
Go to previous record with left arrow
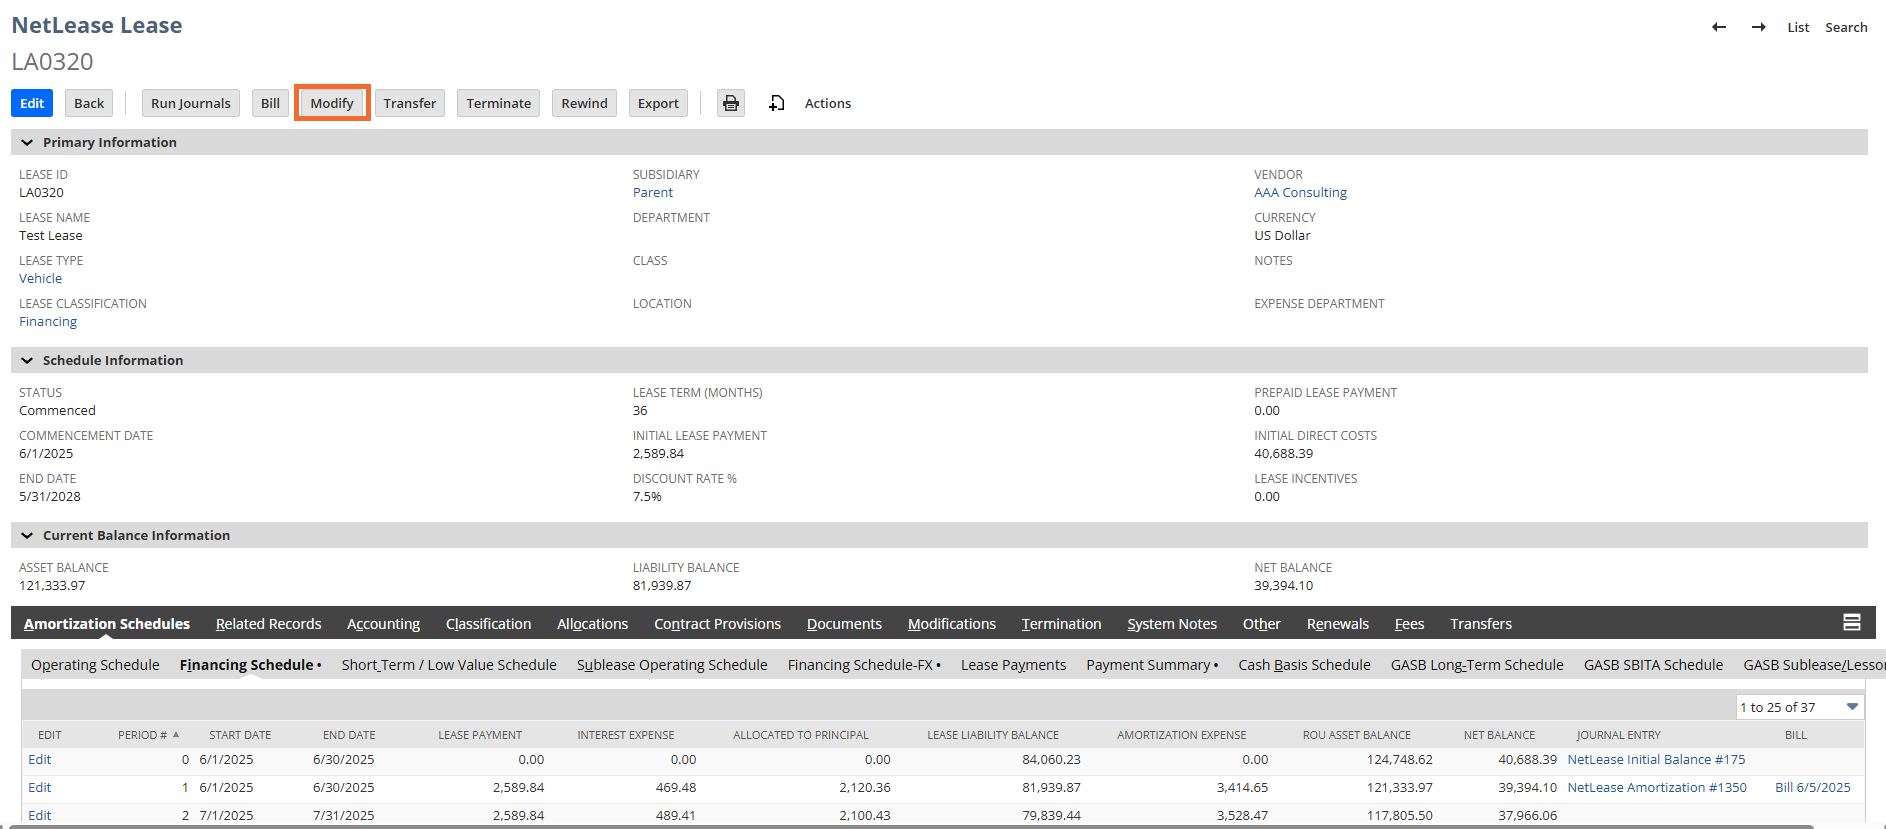[x=1719, y=27]
